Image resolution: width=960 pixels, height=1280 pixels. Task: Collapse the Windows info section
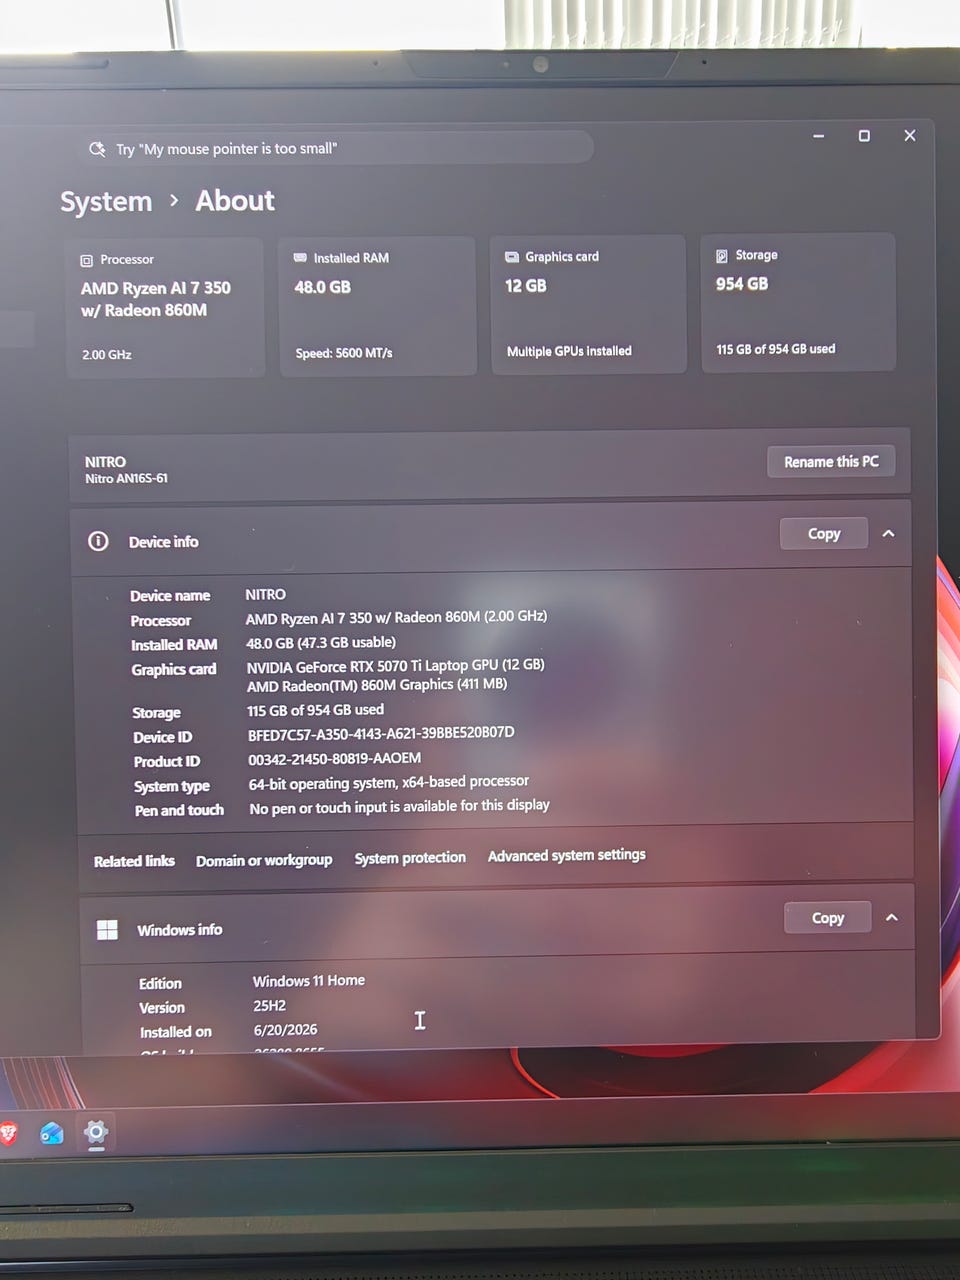892,917
